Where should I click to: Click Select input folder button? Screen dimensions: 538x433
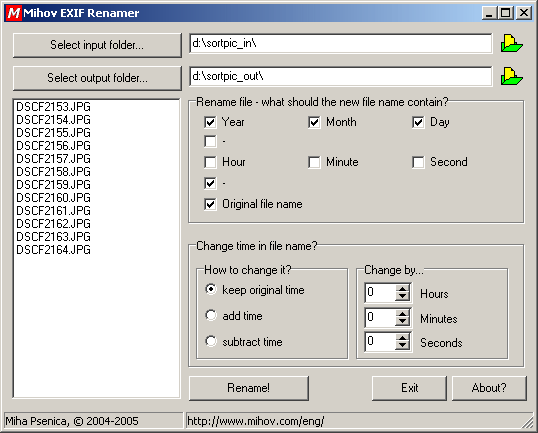[97, 45]
